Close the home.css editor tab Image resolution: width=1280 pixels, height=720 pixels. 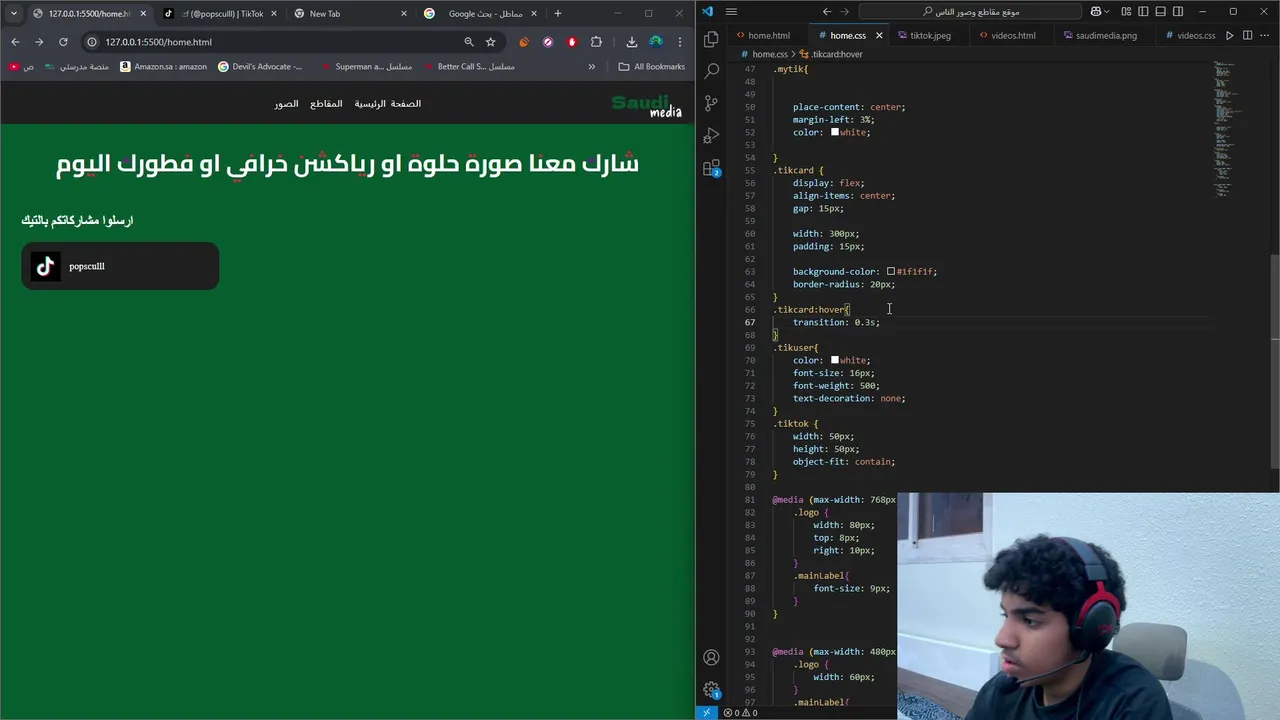(x=879, y=35)
